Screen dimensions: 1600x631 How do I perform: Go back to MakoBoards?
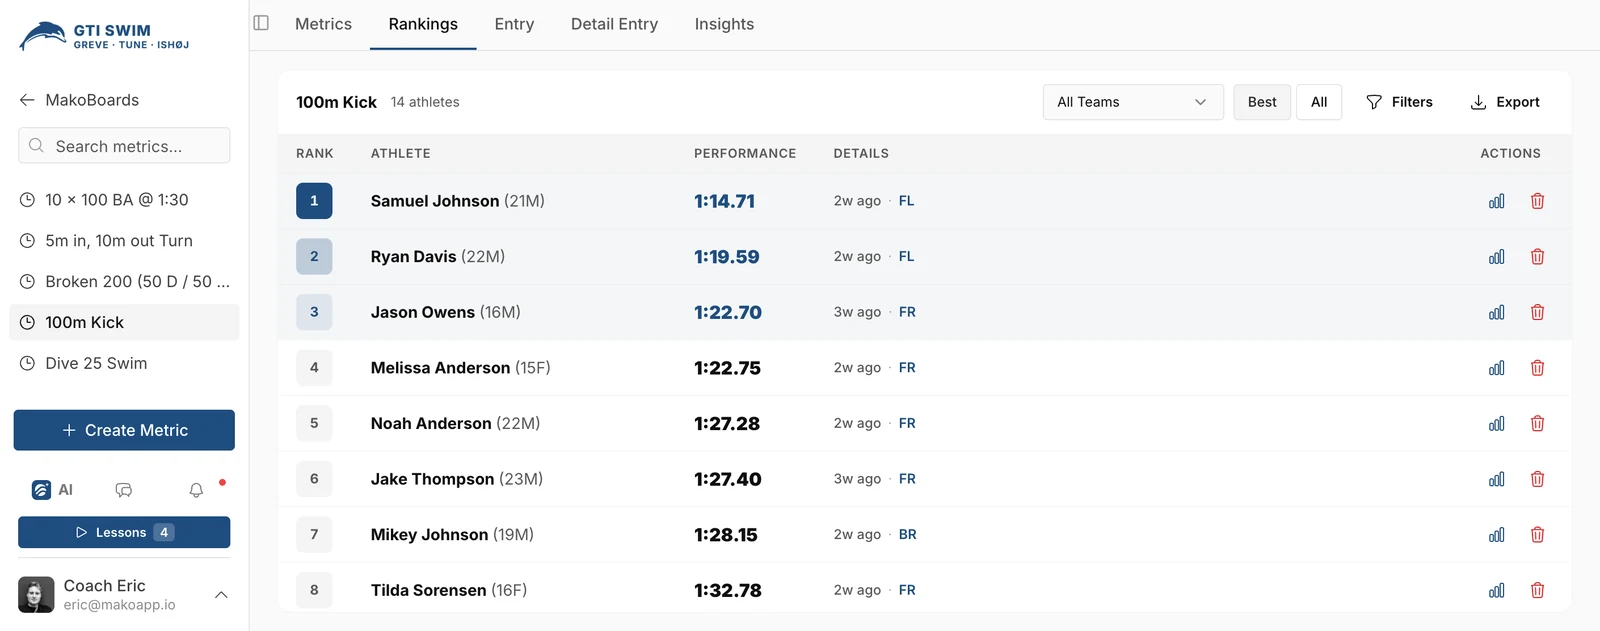79,100
